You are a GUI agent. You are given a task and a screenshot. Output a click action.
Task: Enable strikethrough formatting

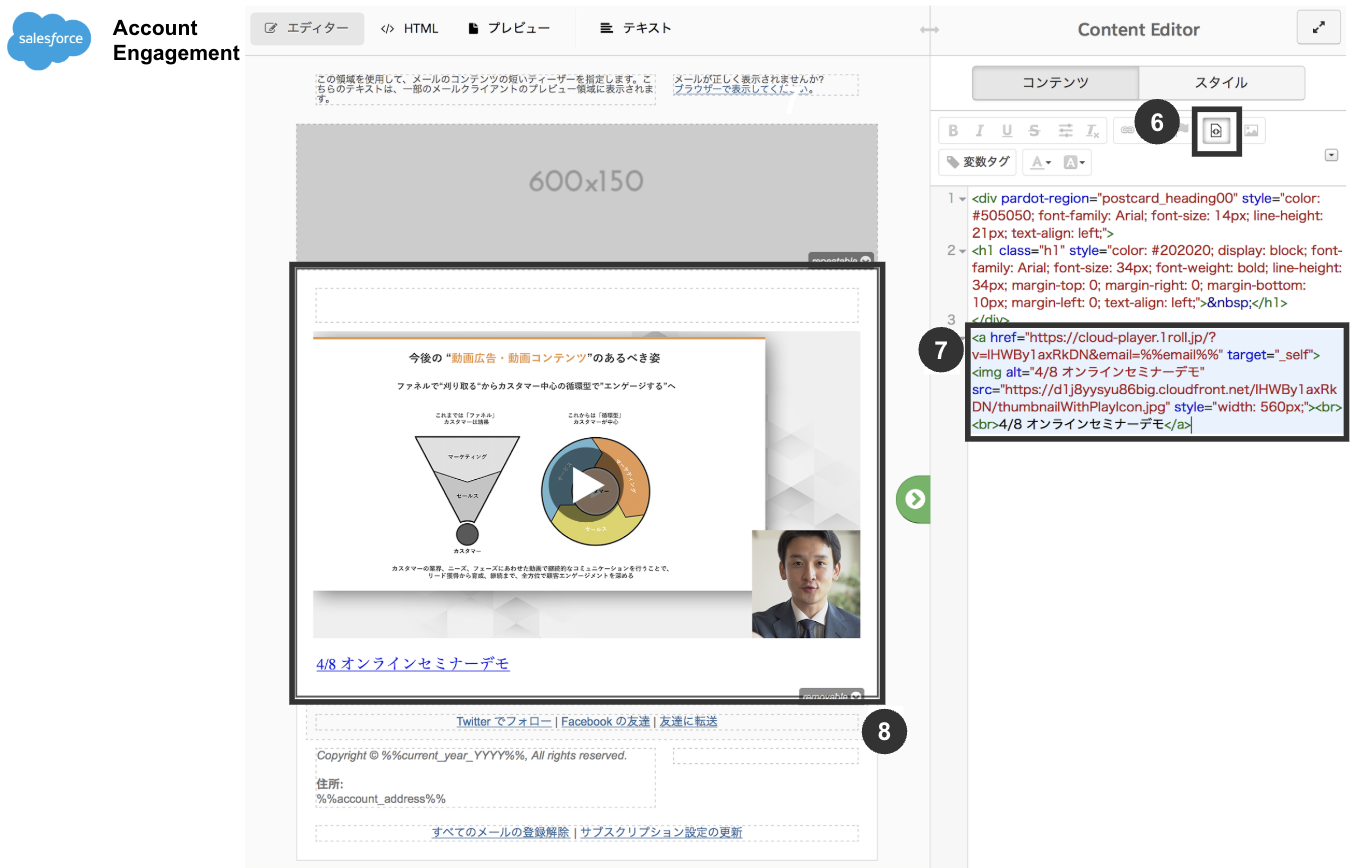click(1033, 130)
